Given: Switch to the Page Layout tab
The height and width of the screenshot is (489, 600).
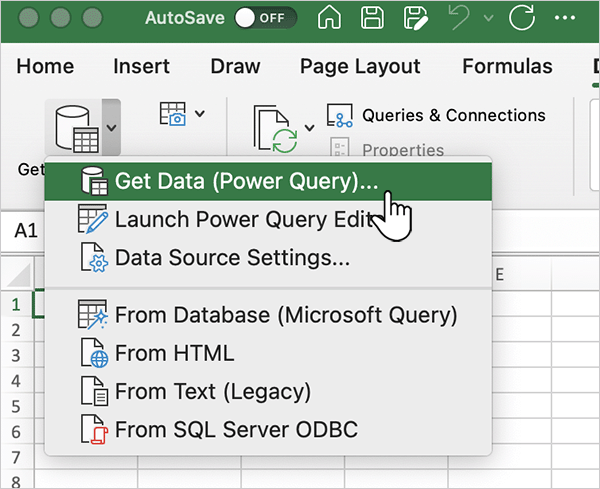Looking at the screenshot, I should coord(360,67).
